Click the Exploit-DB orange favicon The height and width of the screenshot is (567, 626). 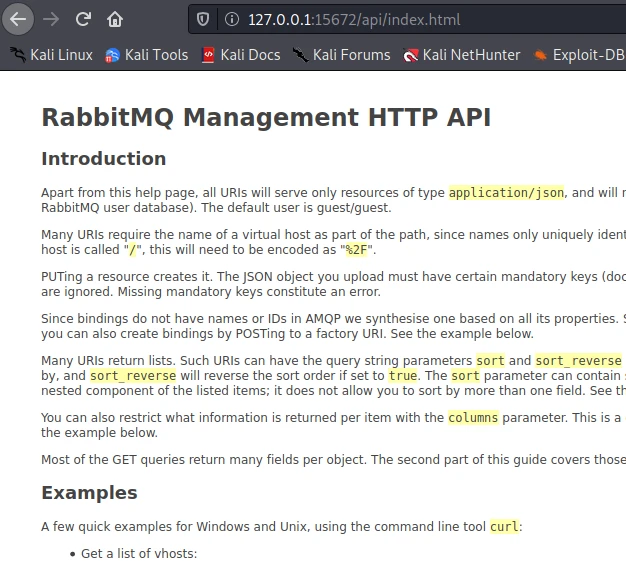pos(540,55)
